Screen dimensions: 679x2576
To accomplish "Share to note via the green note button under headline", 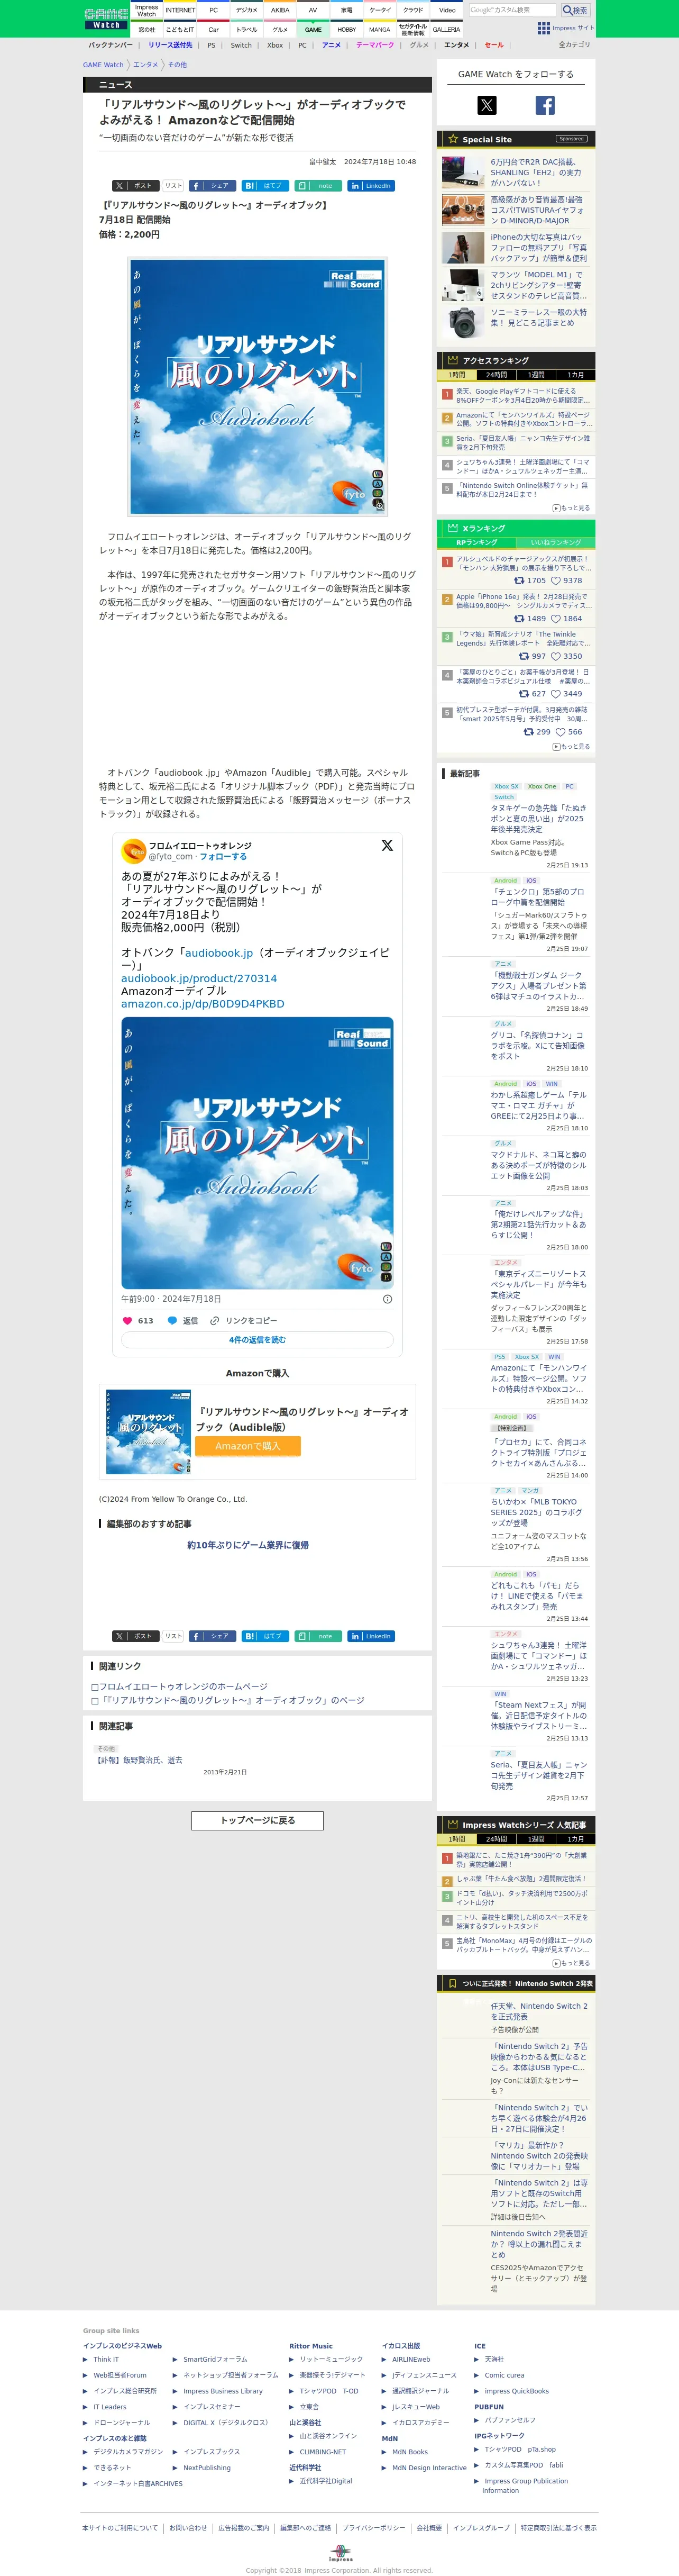I will [318, 186].
